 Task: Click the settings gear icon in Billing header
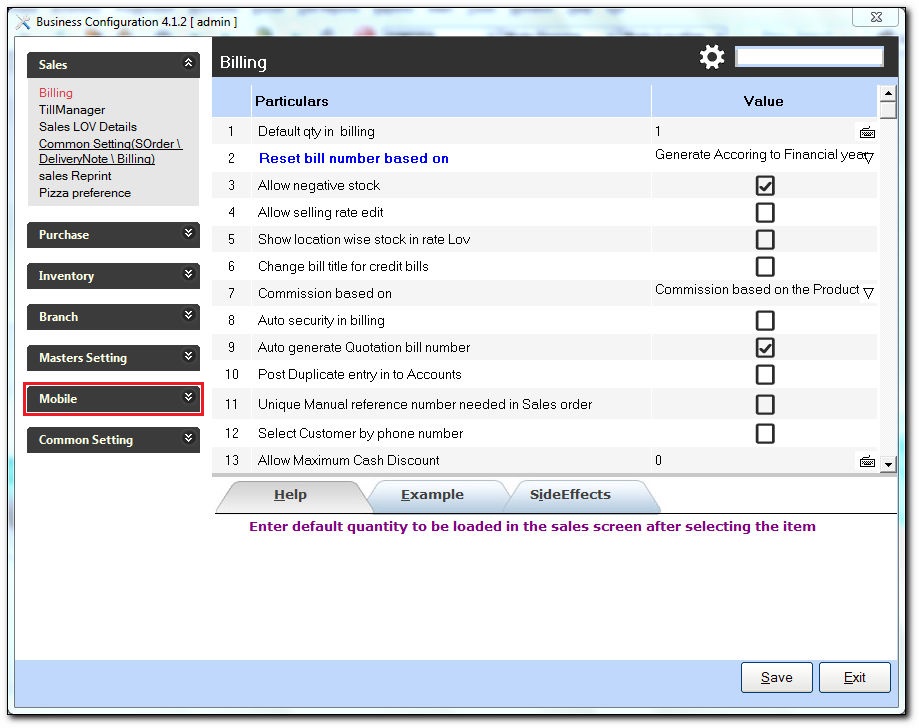point(712,57)
